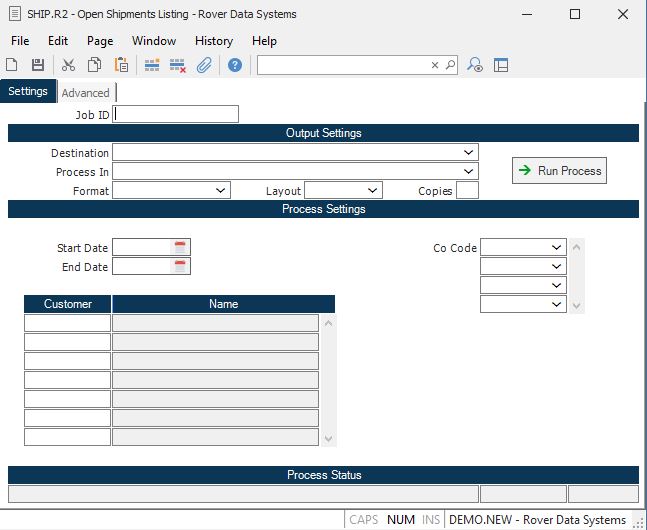Open the first Co Code dropdown
This screenshot has height=530, width=647.
pyautogui.click(x=557, y=247)
